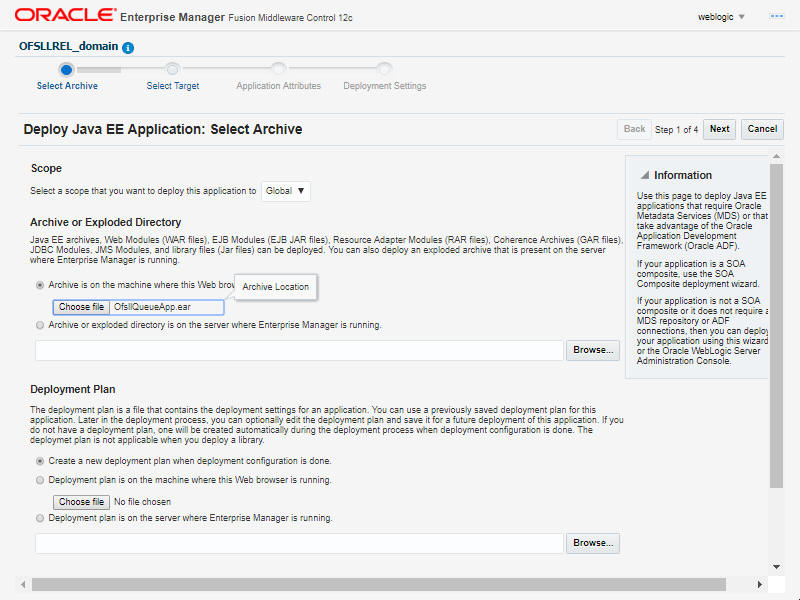Screen dimensions: 800x600
Task: Open the three-dots menu at top right
Action: pos(776,16)
